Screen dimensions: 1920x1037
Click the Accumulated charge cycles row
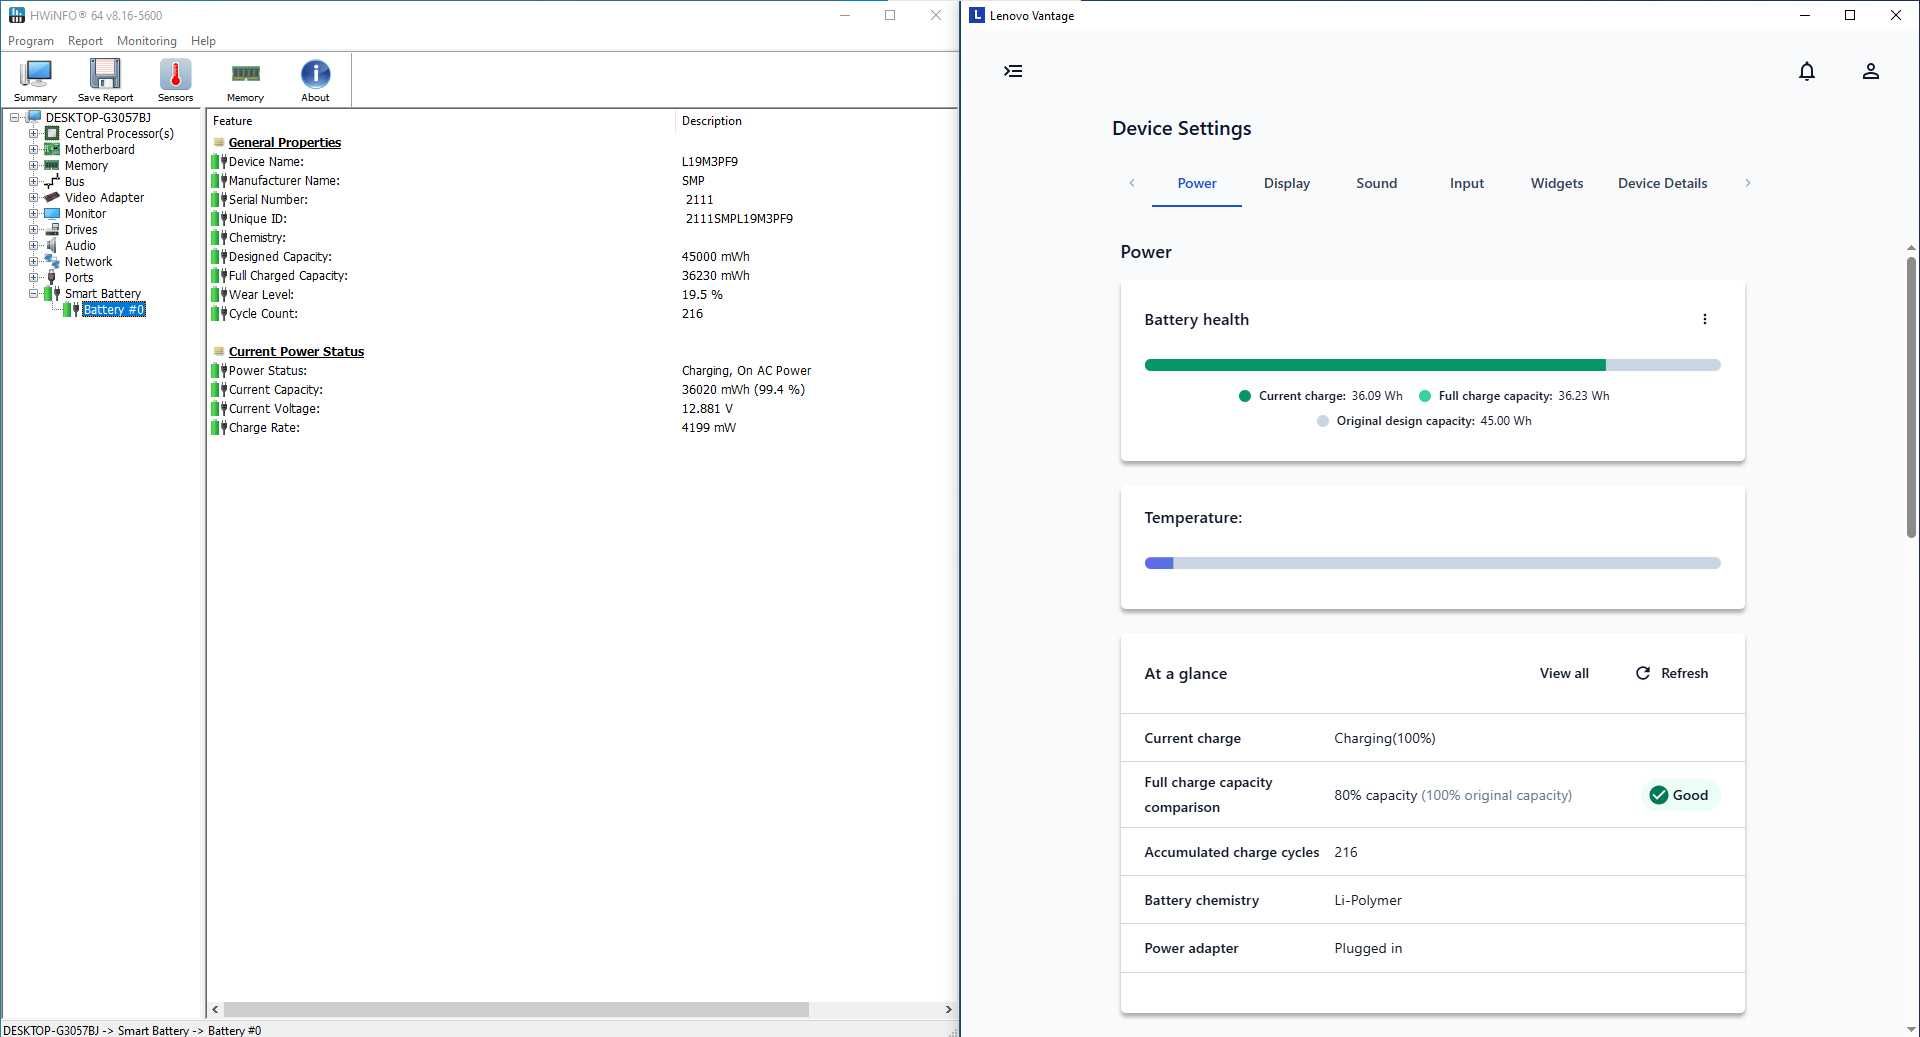point(1432,852)
